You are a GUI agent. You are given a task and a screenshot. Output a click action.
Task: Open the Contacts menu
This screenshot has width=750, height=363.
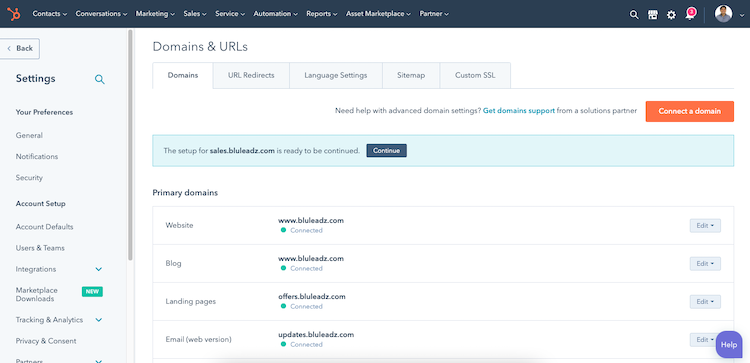tap(50, 14)
